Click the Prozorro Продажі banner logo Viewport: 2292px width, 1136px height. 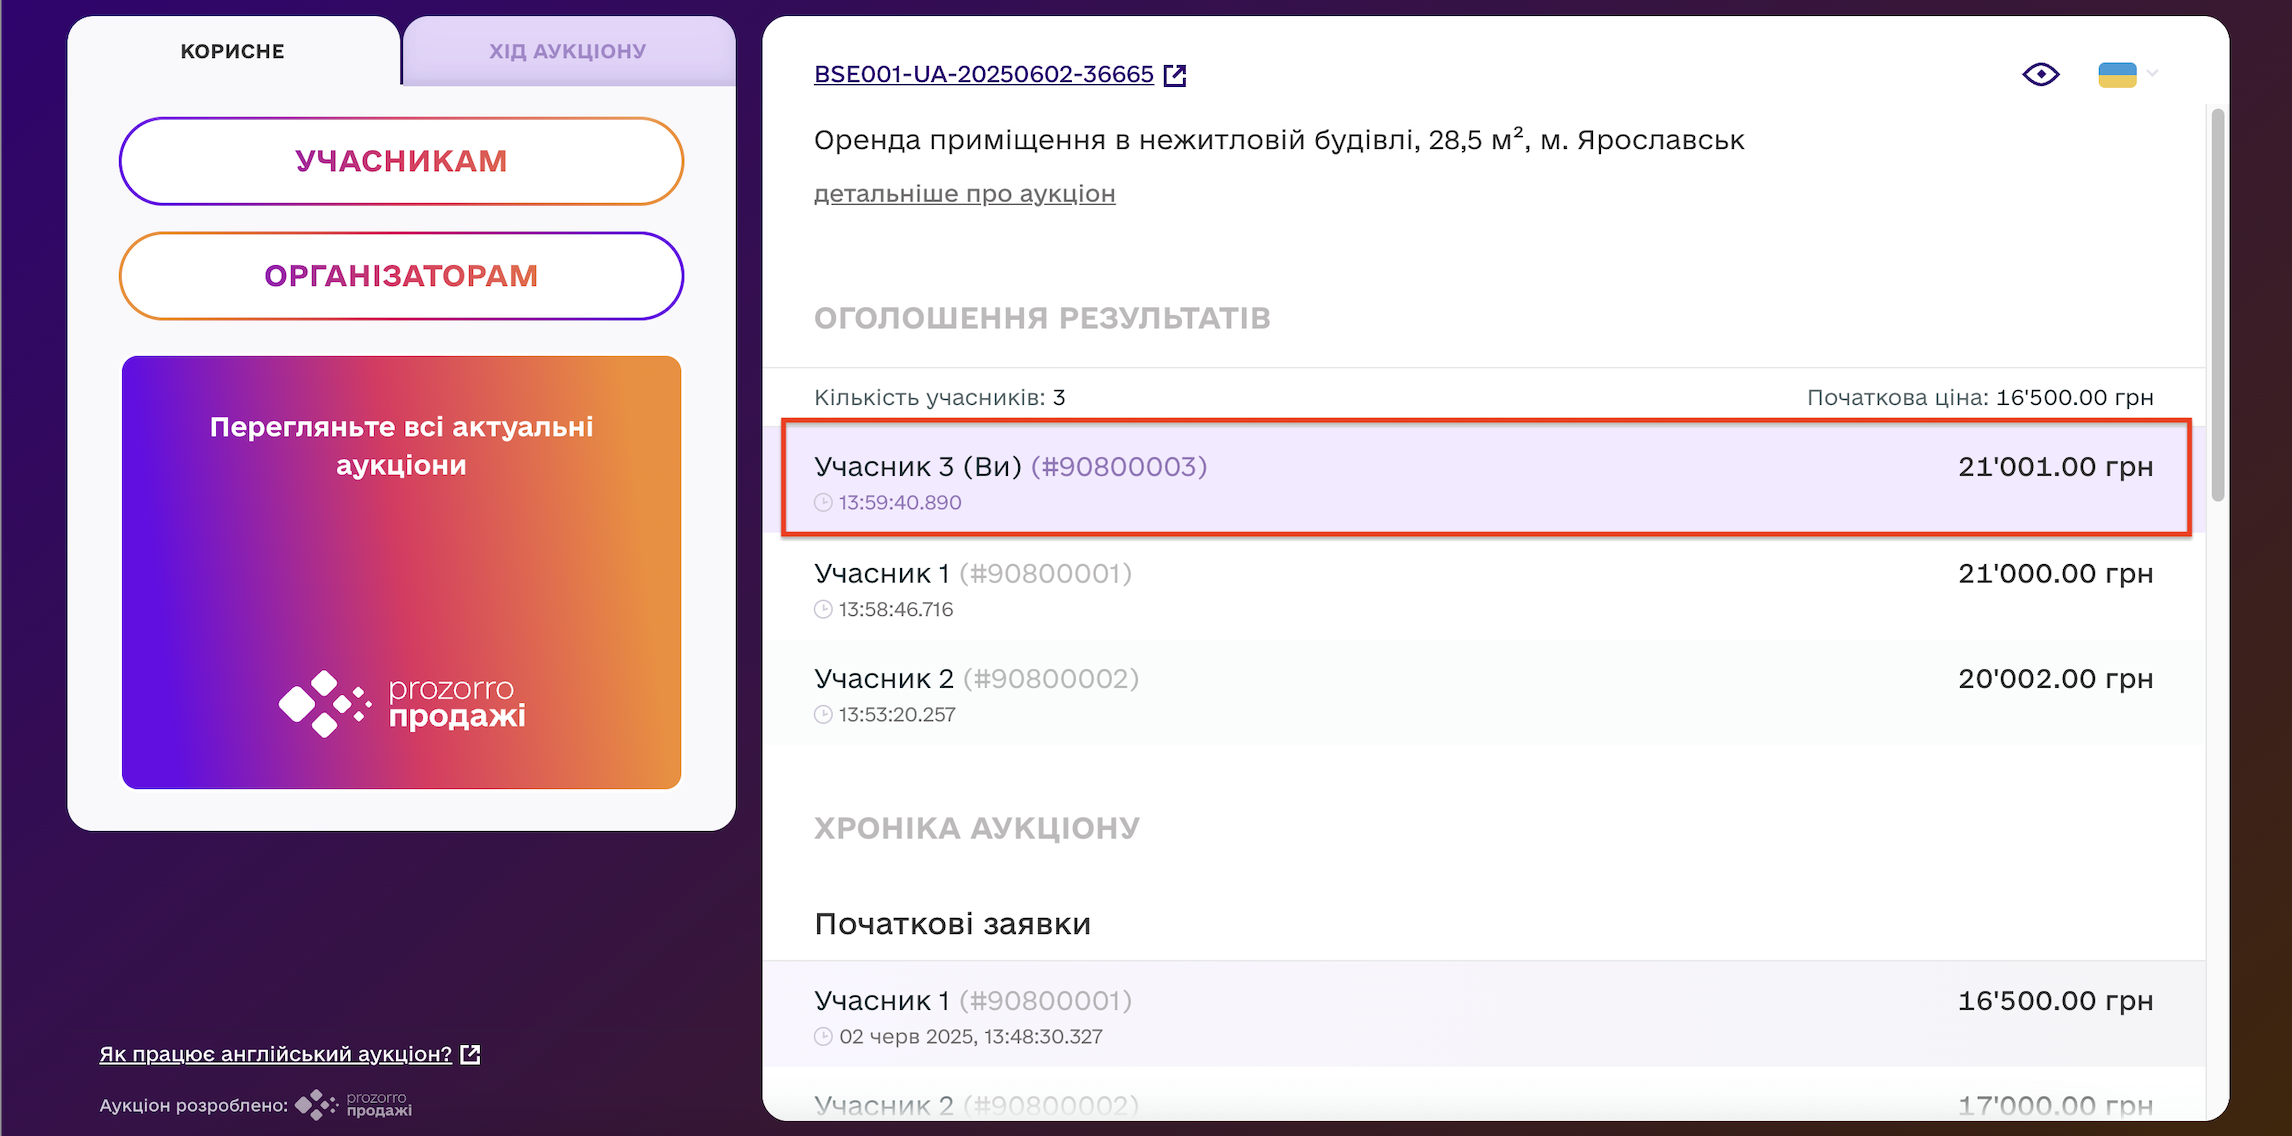pos(402,703)
